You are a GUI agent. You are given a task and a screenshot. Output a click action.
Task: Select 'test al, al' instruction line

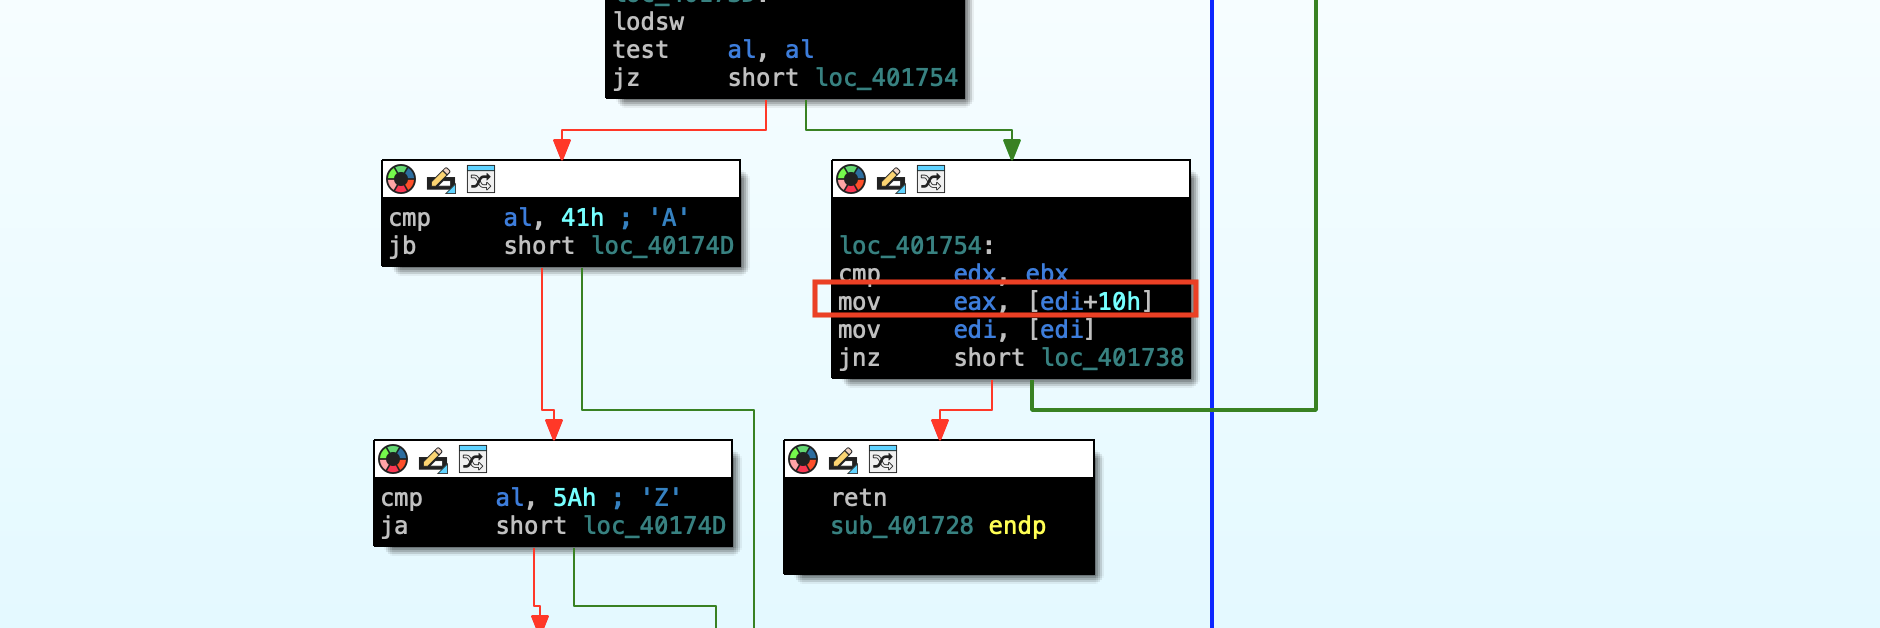tap(713, 50)
